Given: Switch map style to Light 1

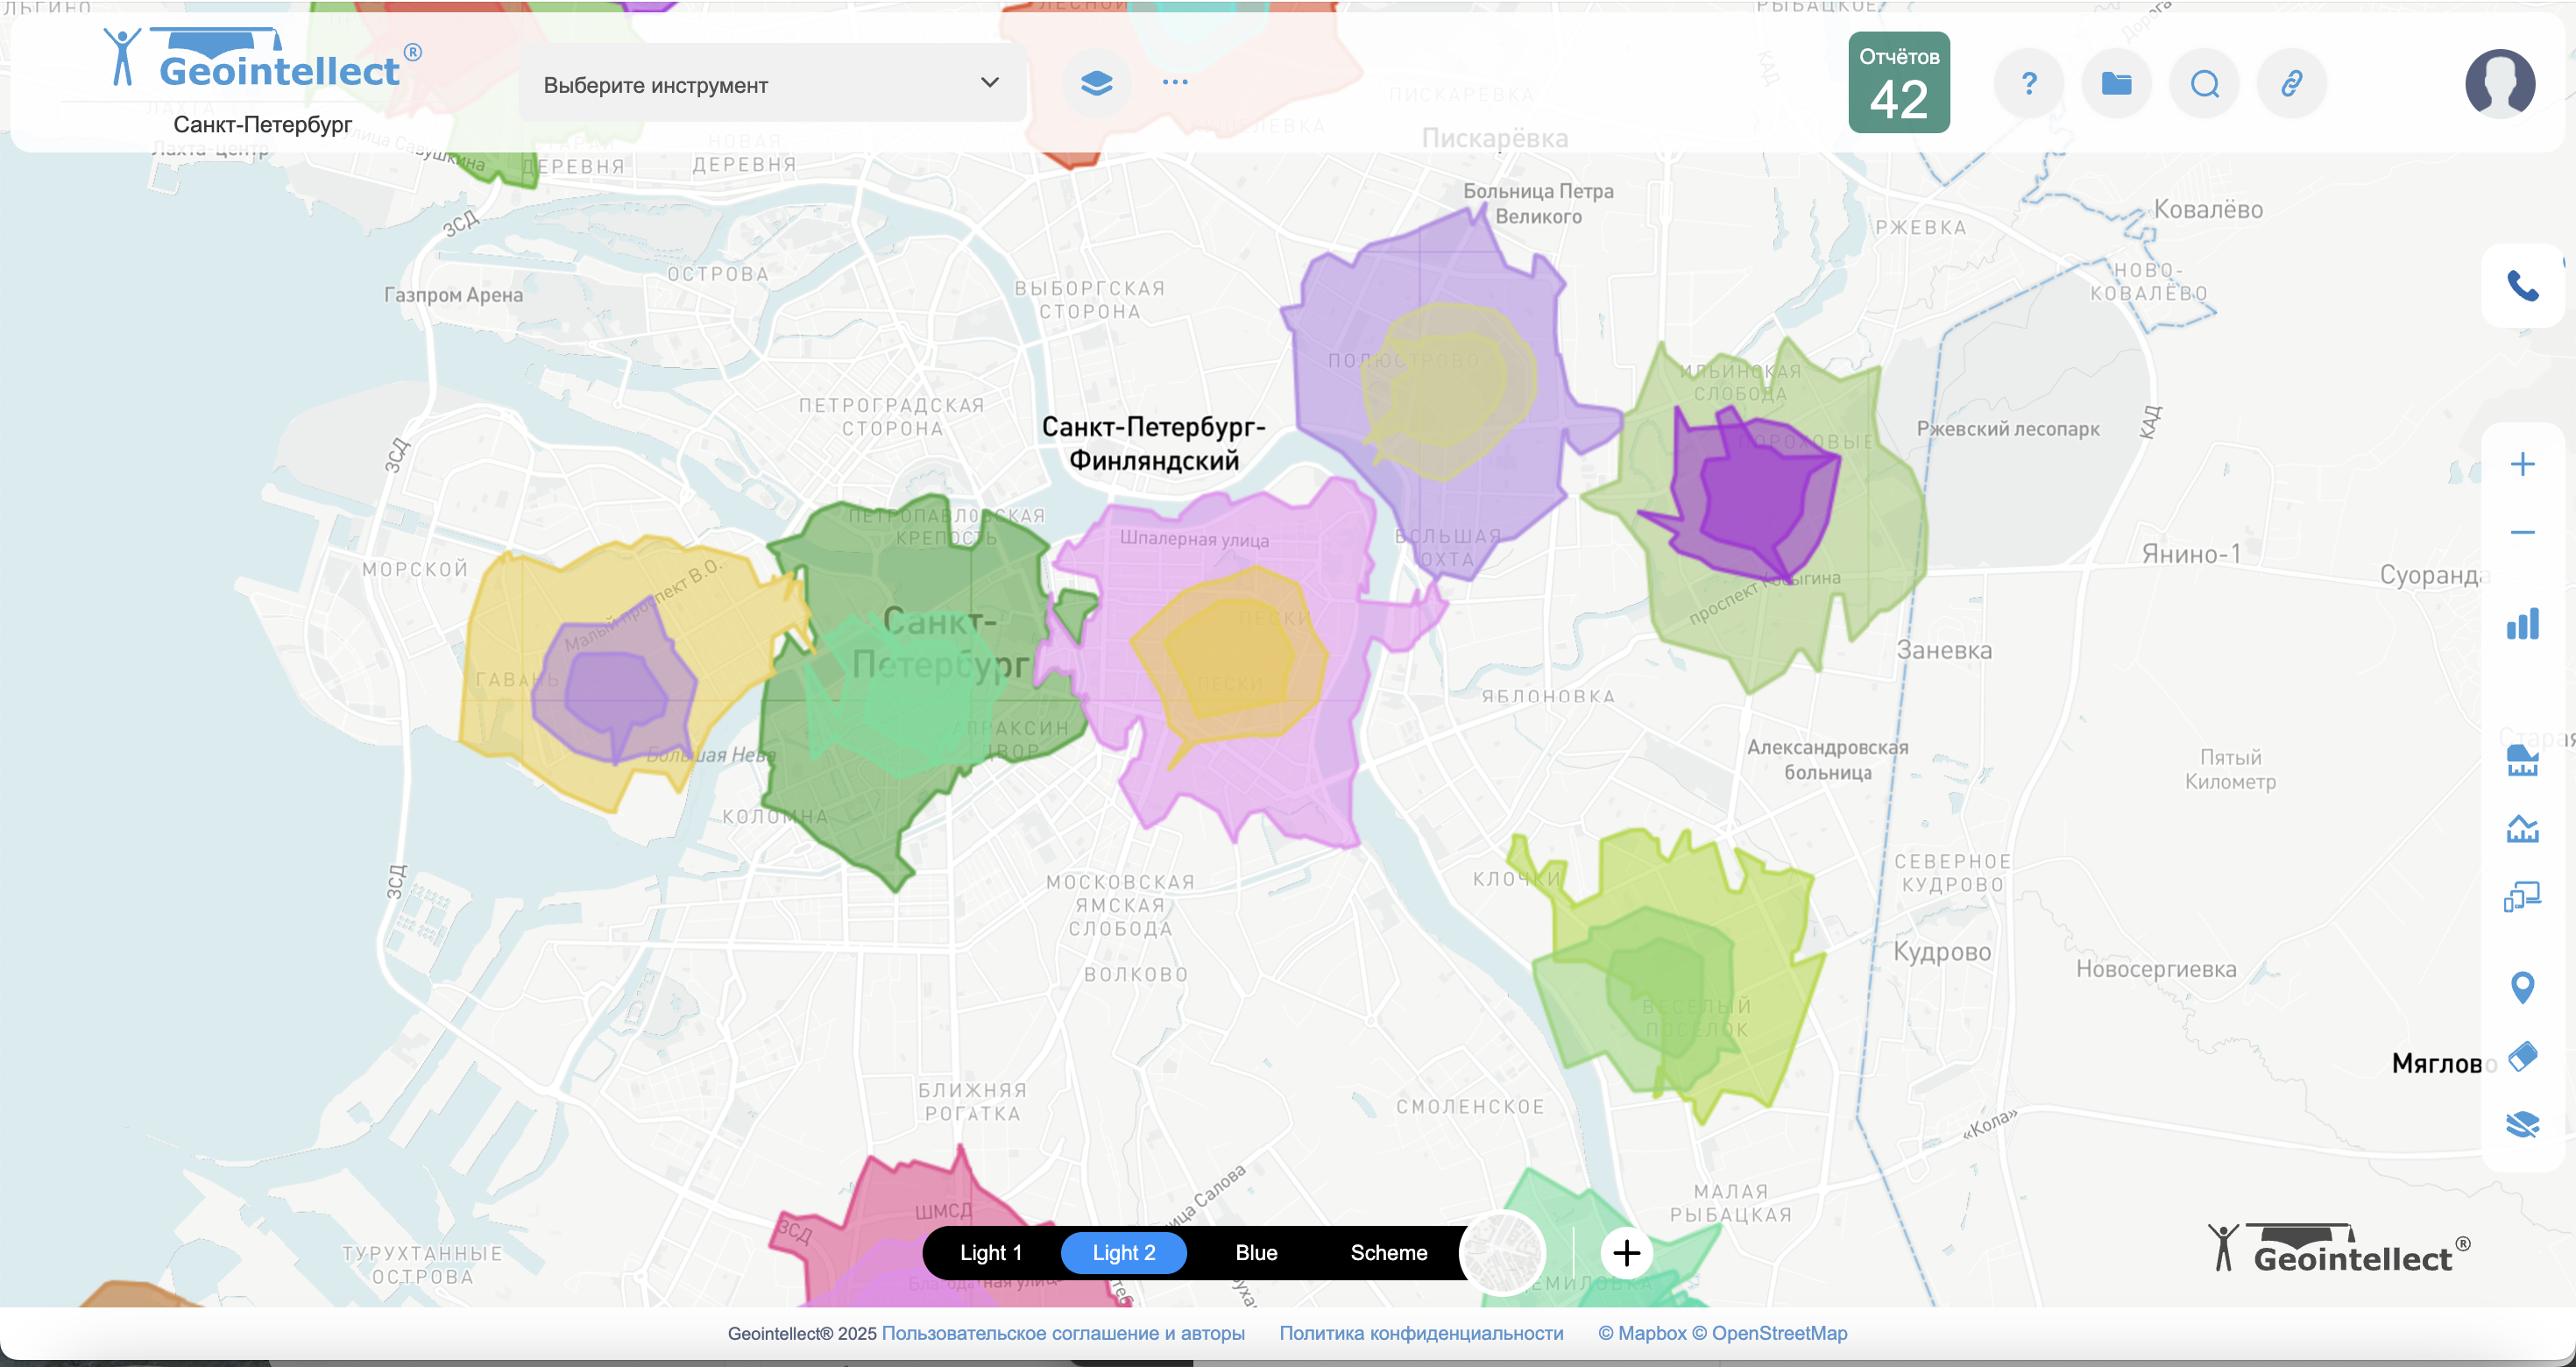Looking at the screenshot, I should pos(990,1253).
